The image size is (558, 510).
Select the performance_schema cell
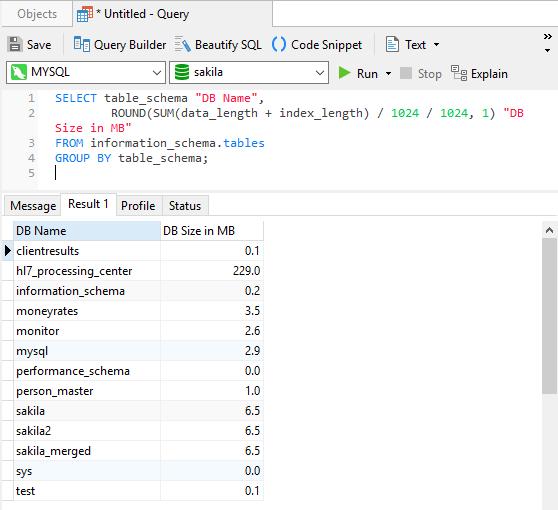(x=87, y=371)
